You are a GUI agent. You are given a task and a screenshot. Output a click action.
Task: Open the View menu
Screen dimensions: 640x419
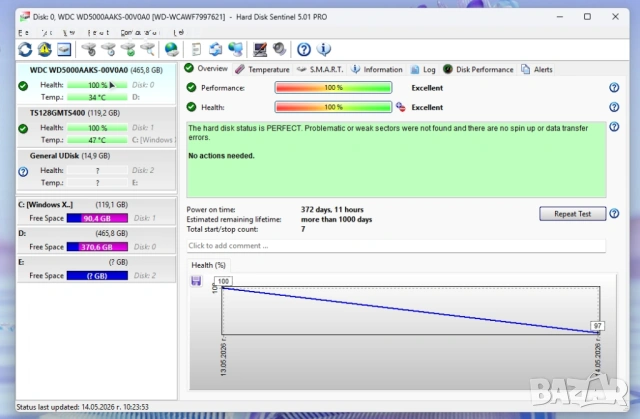[x=69, y=33]
